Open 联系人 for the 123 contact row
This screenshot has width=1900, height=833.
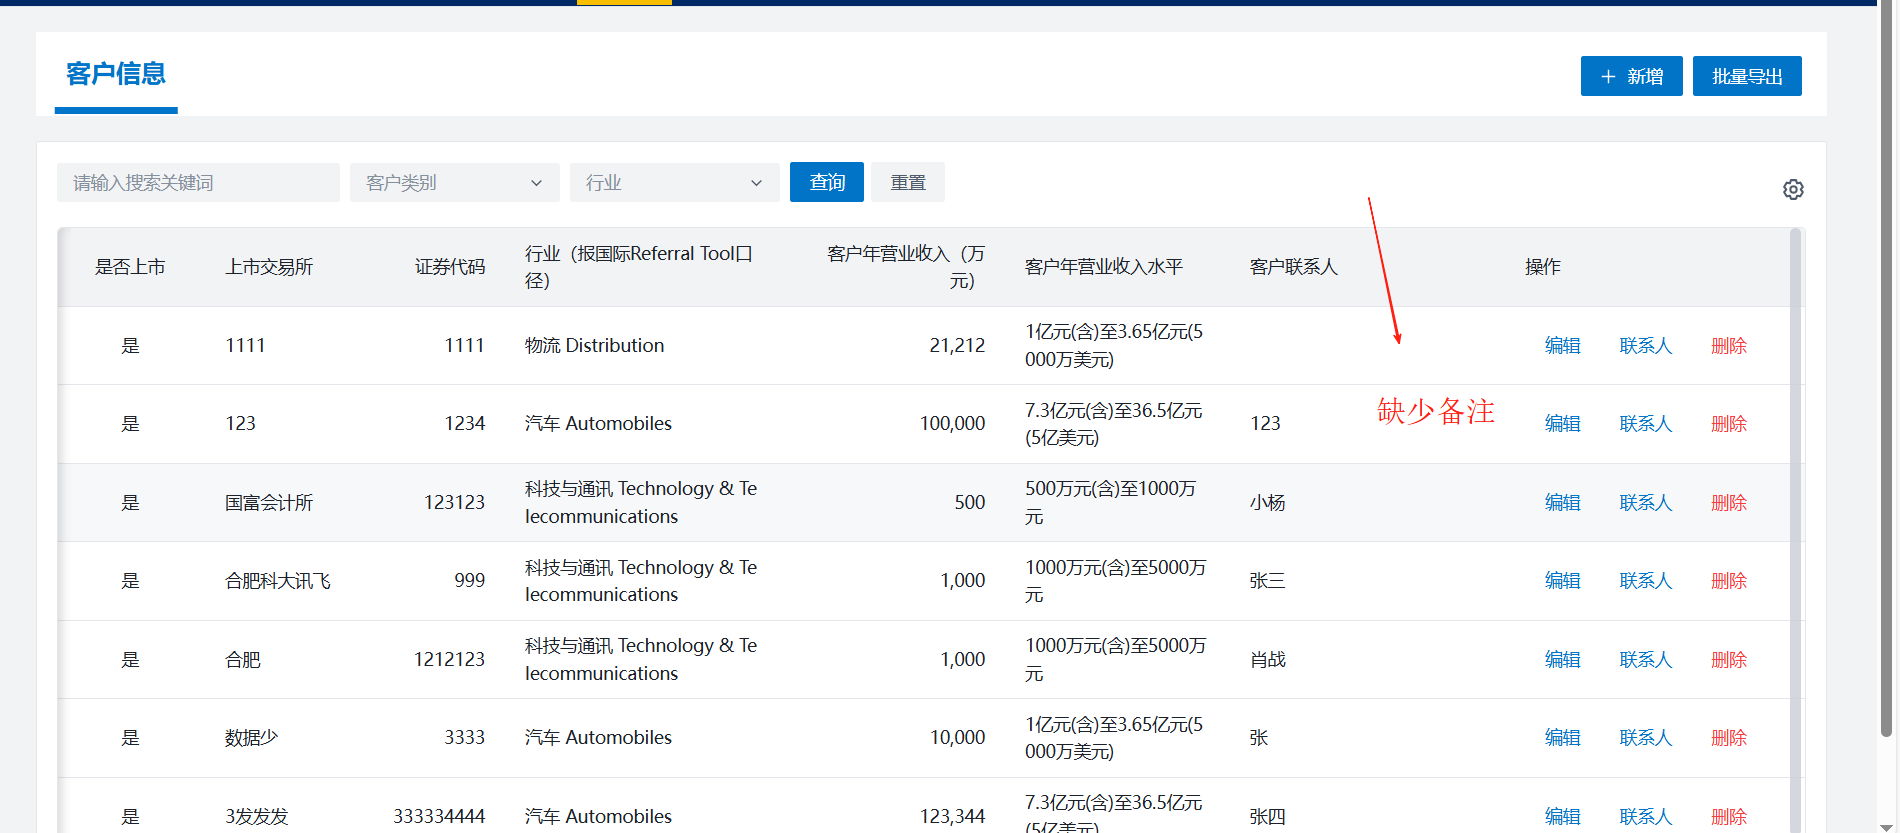tap(1645, 424)
